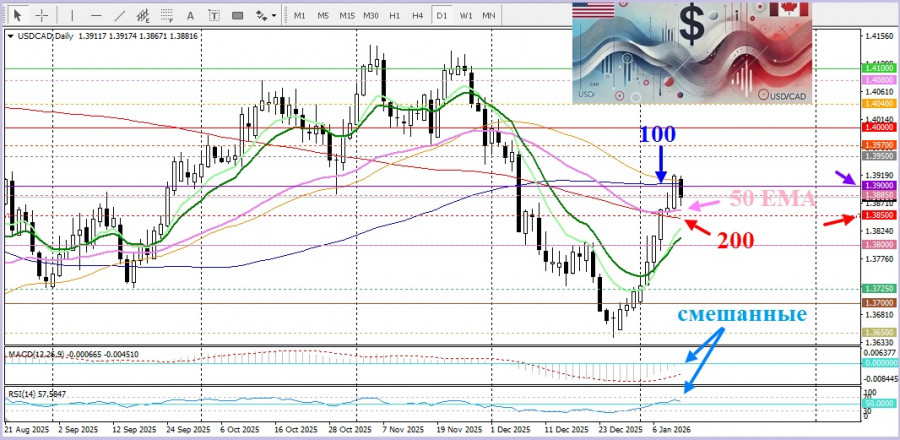Viewport: 900px width, 440px height.
Task: Select the rectangle shape tool
Action: [x=237, y=15]
